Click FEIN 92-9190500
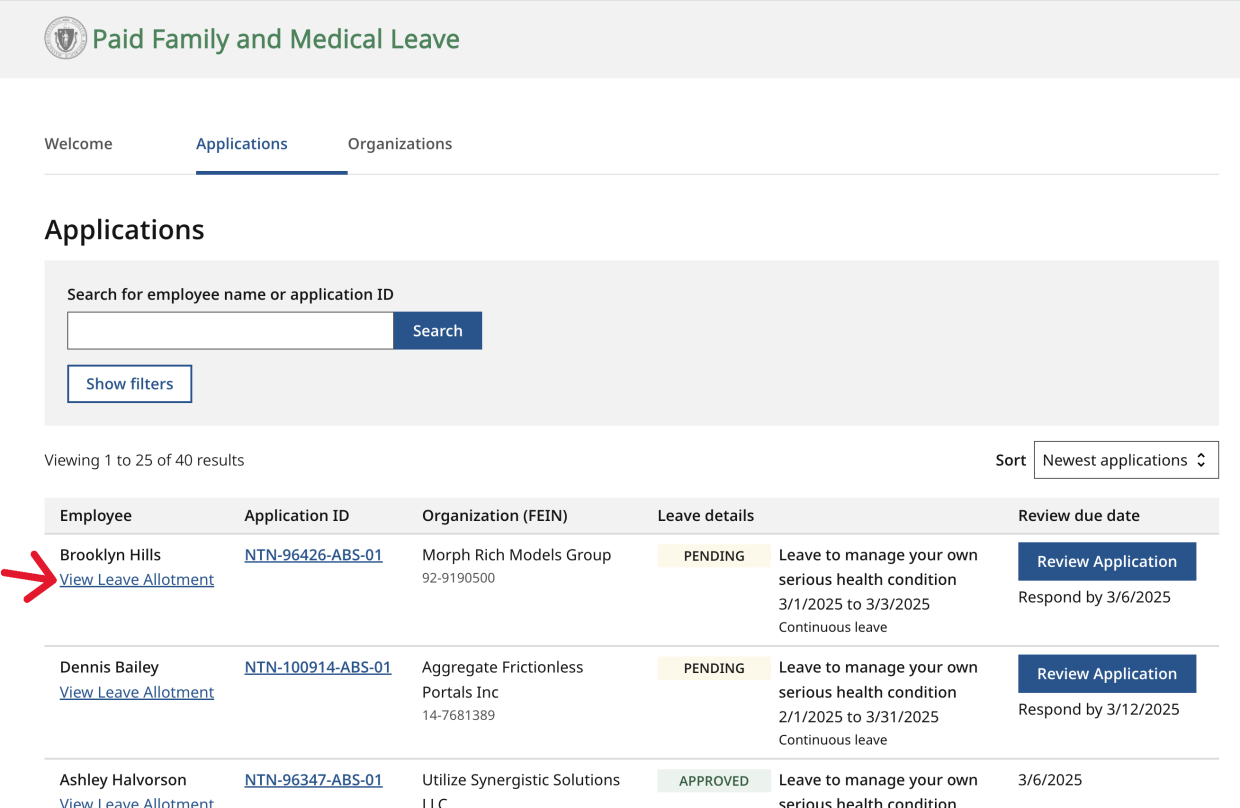 [458, 578]
